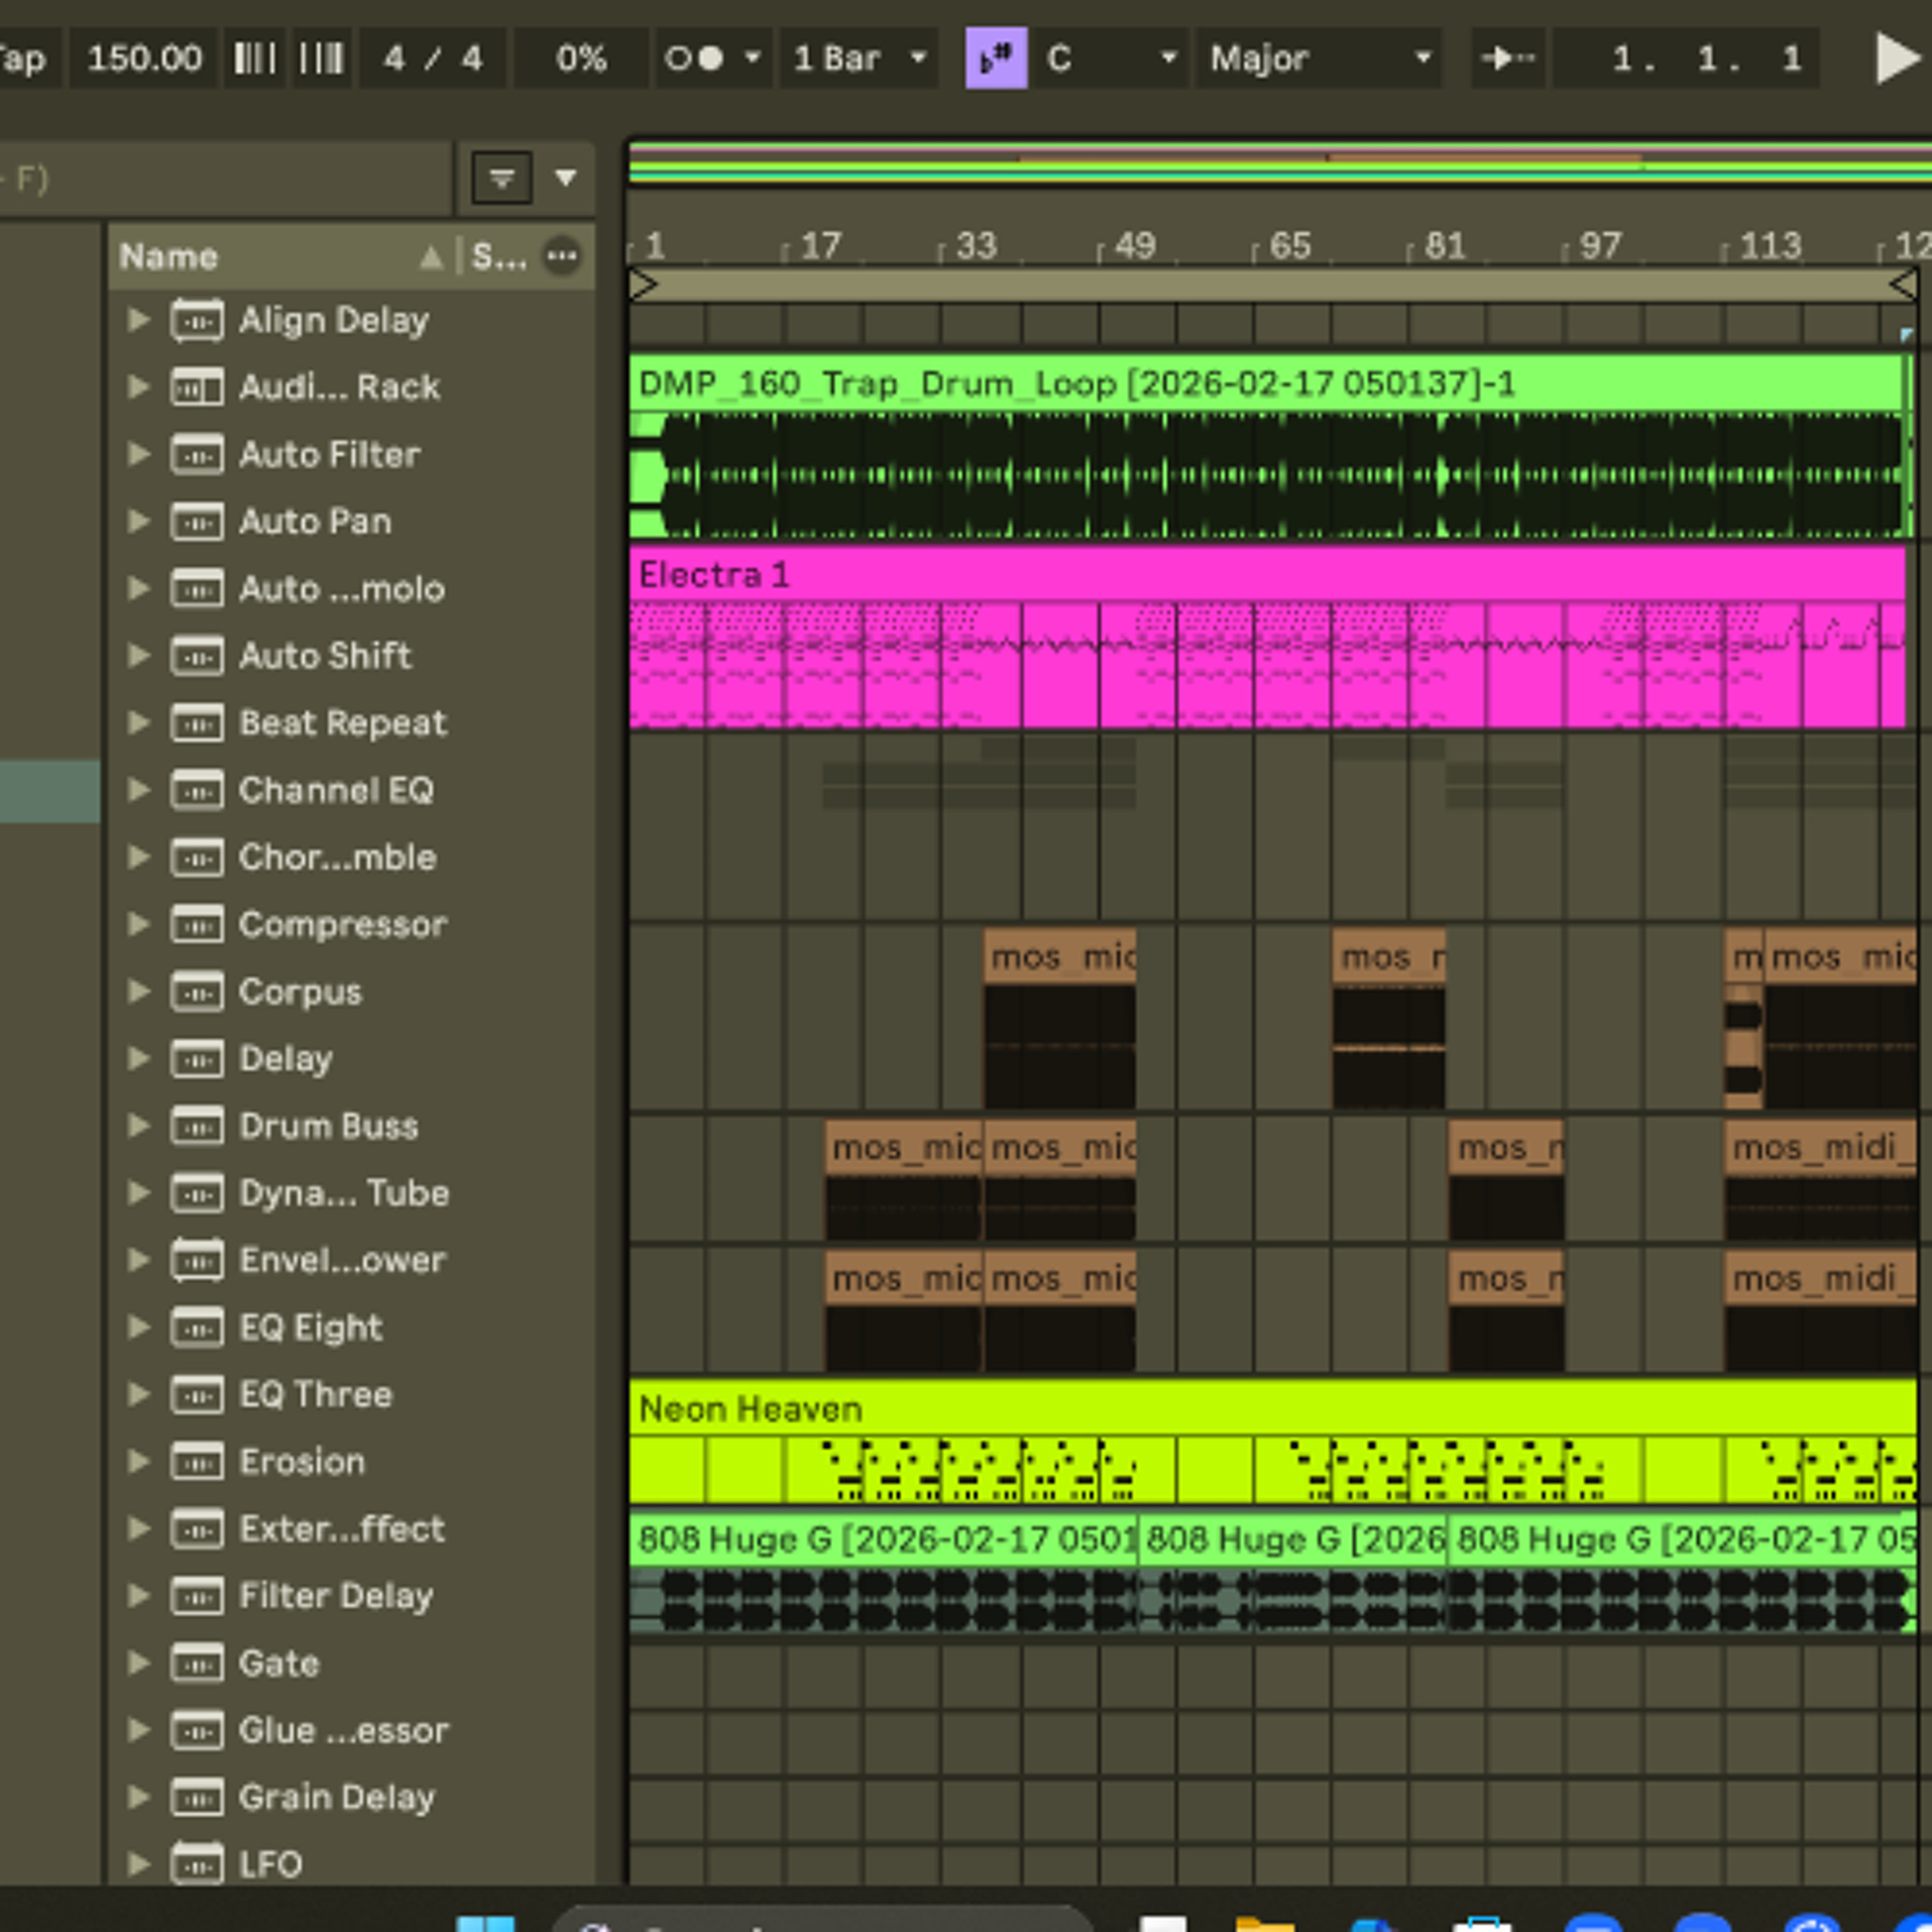Click the Audio Effect Rack icon
Screen dimensions: 1932x1932
point(197,387)
